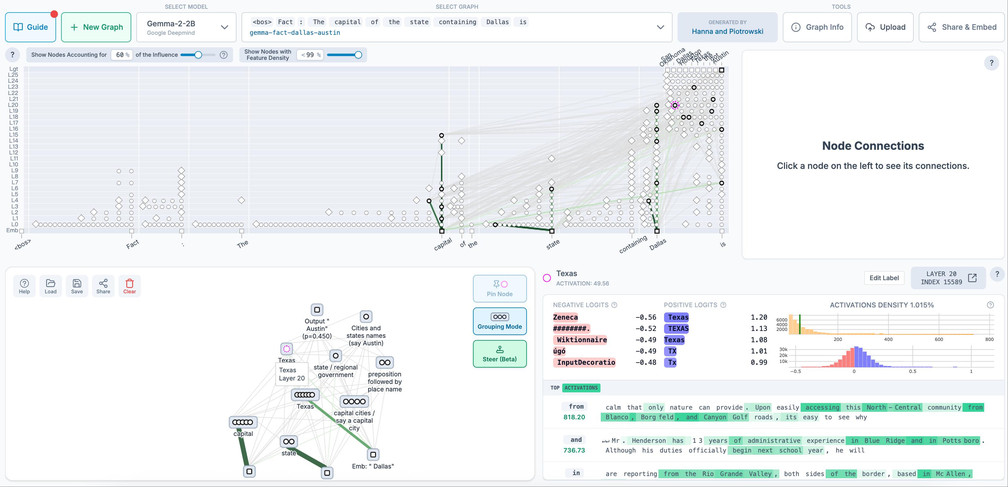Adjust the influence slider handle

[x=198, y=55]
